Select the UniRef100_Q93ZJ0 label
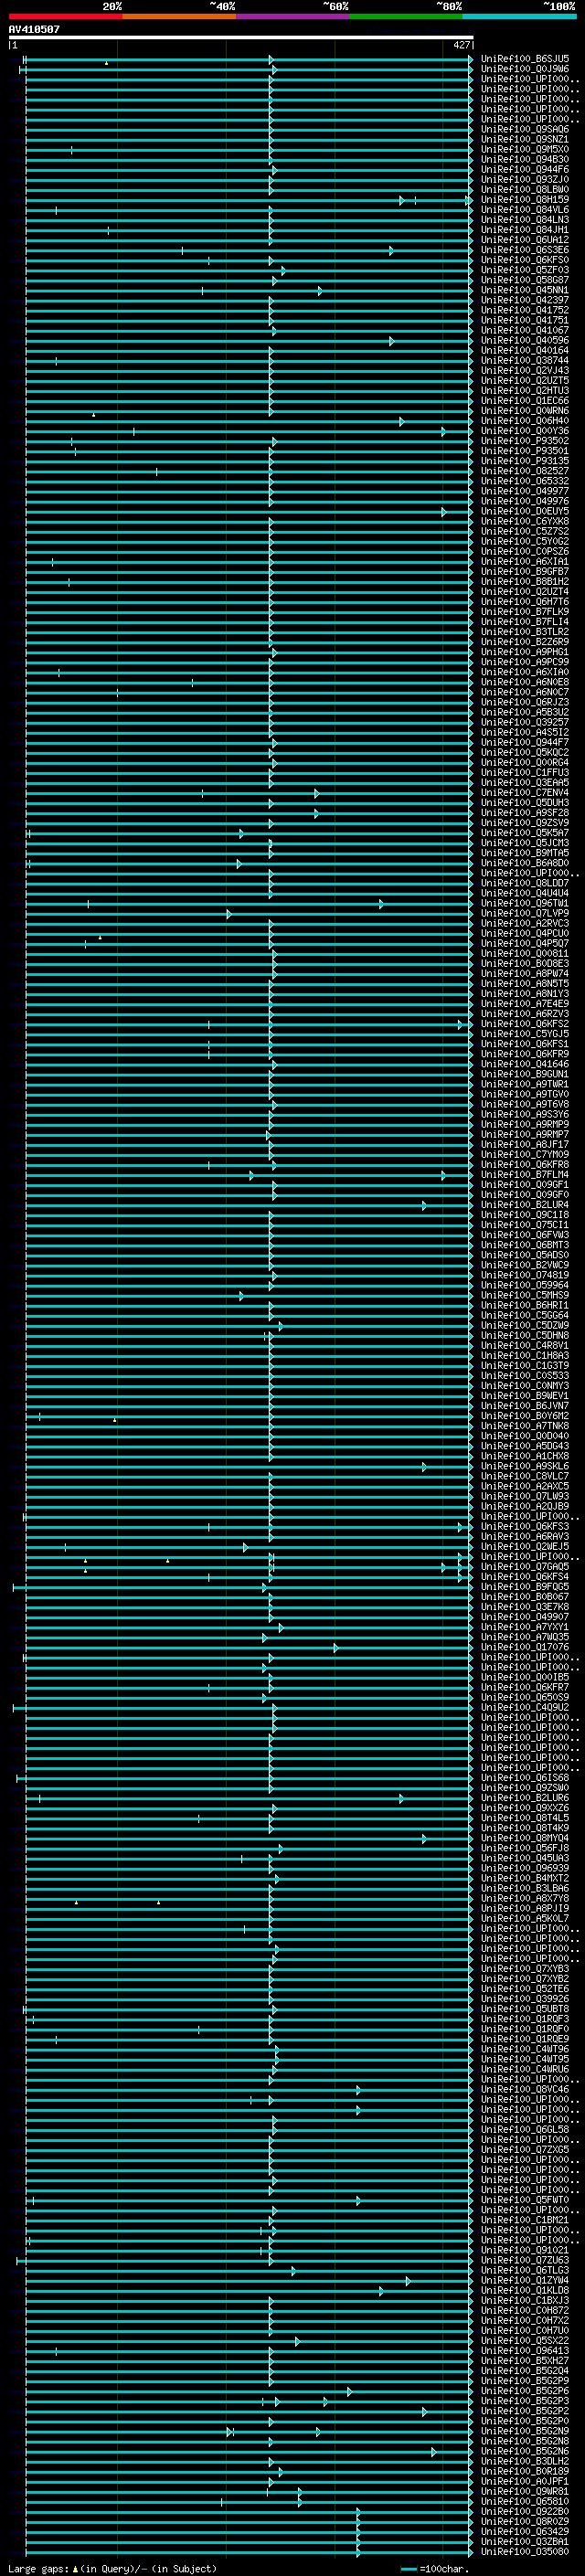 pyautogui.click(x=525, y=180)
